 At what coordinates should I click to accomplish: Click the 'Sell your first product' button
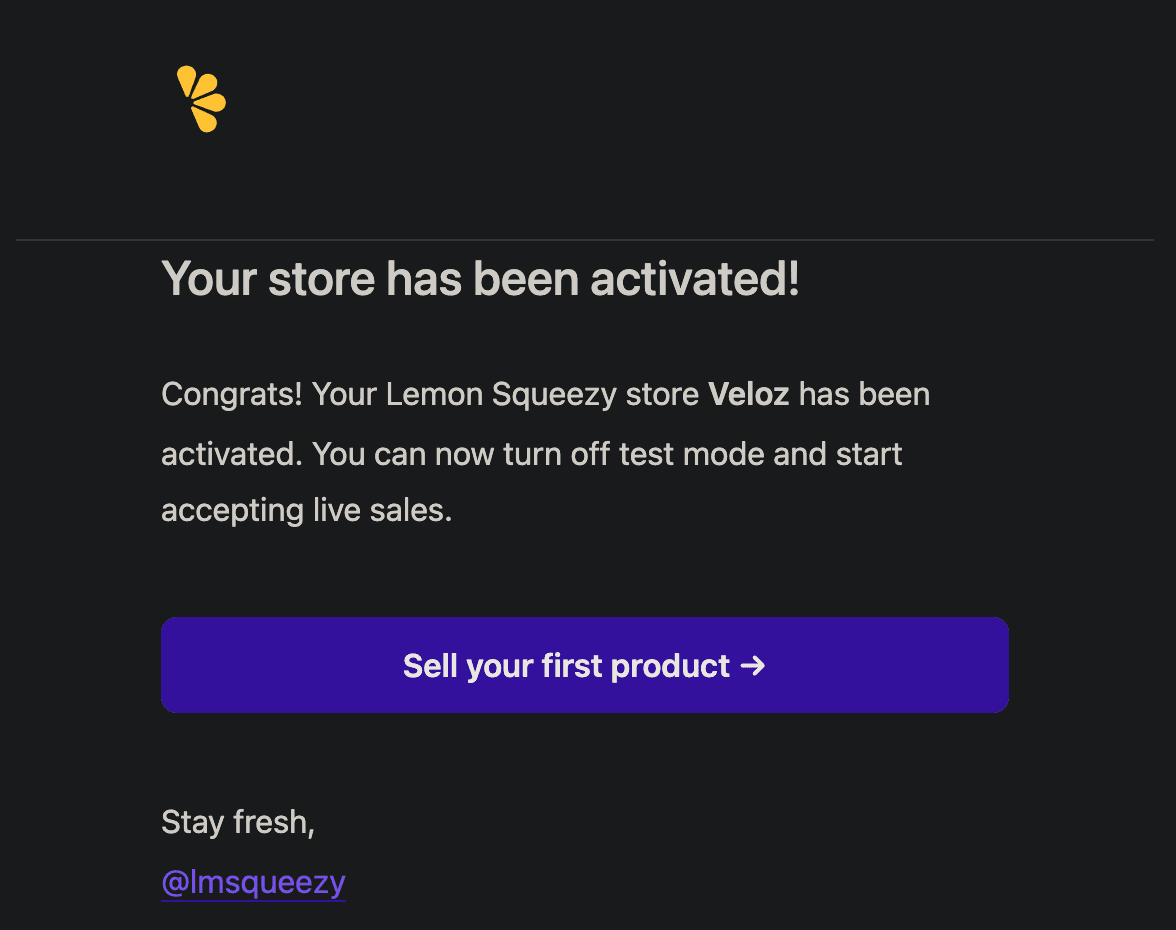[584, 665]
